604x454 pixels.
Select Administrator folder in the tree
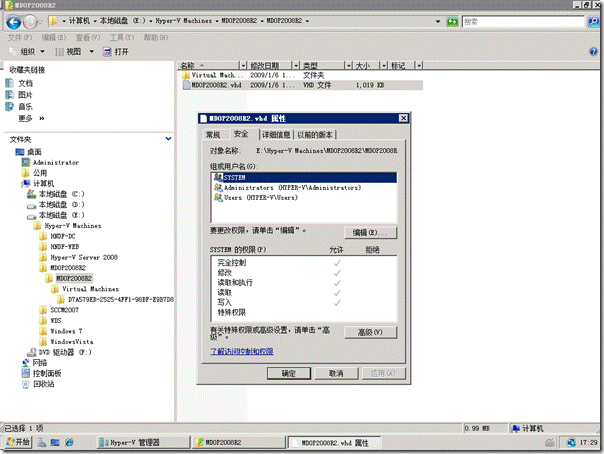[55, 163]
